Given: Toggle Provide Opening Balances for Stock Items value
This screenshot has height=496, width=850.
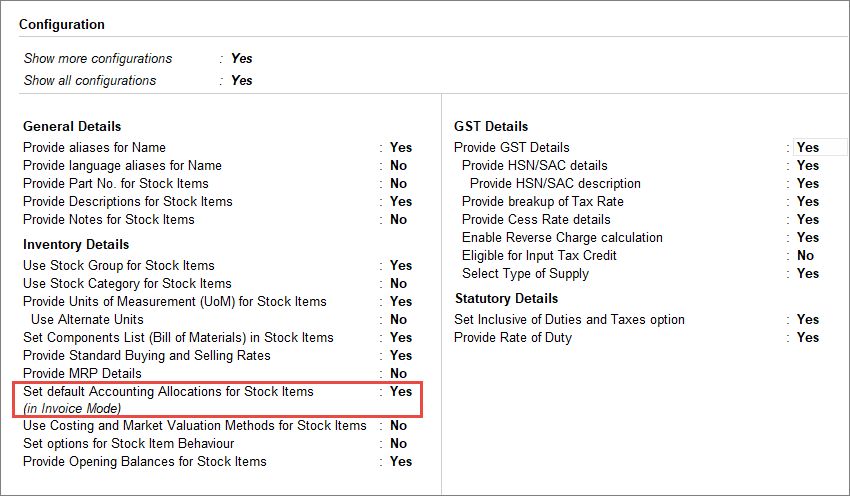Looking at the screenshot, I should click(x=401, y=461).
